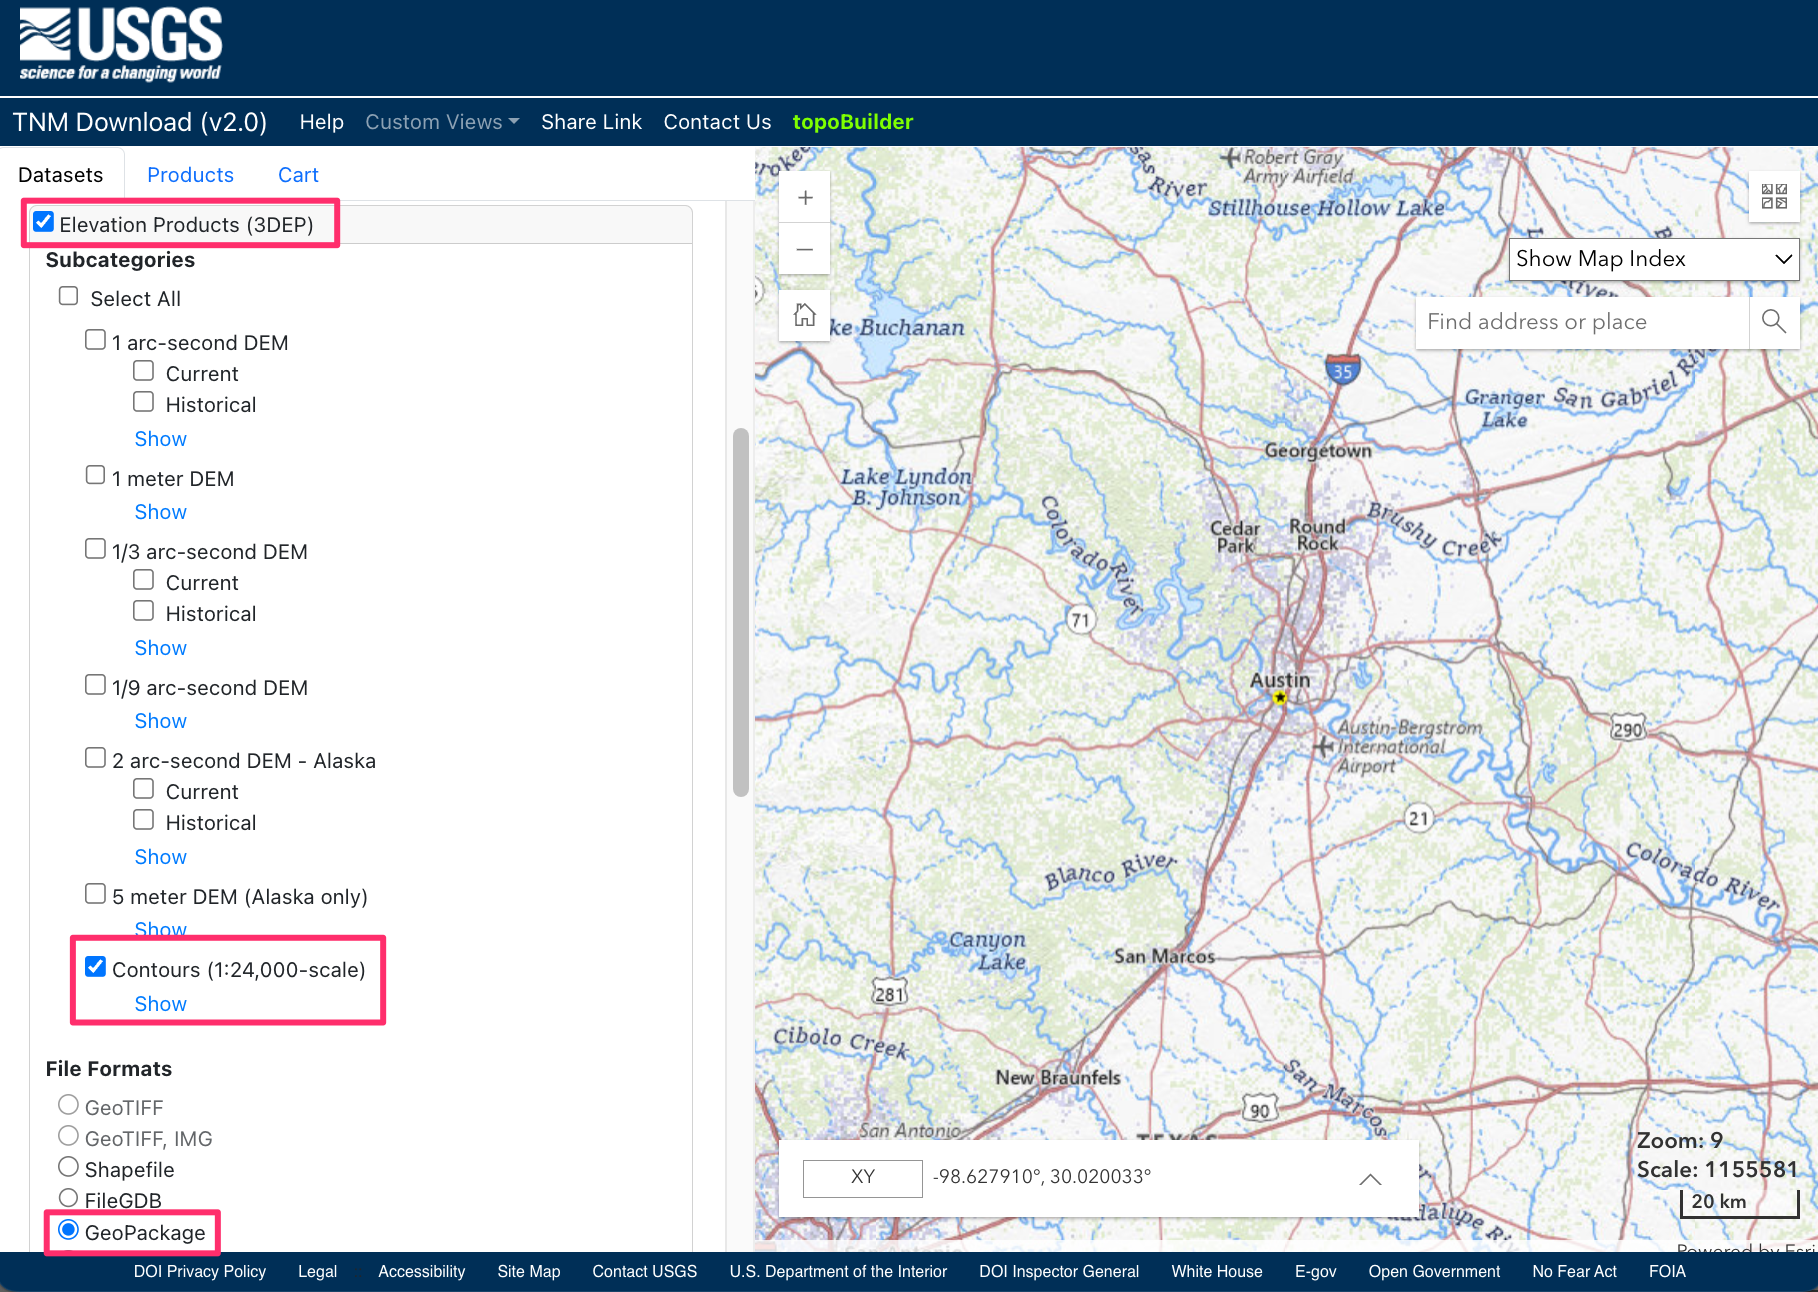Click Show under Contours (1:24,000-scale)
The height and width of the screenshot is (1292, 1818).
click(x=160, y=1004)
